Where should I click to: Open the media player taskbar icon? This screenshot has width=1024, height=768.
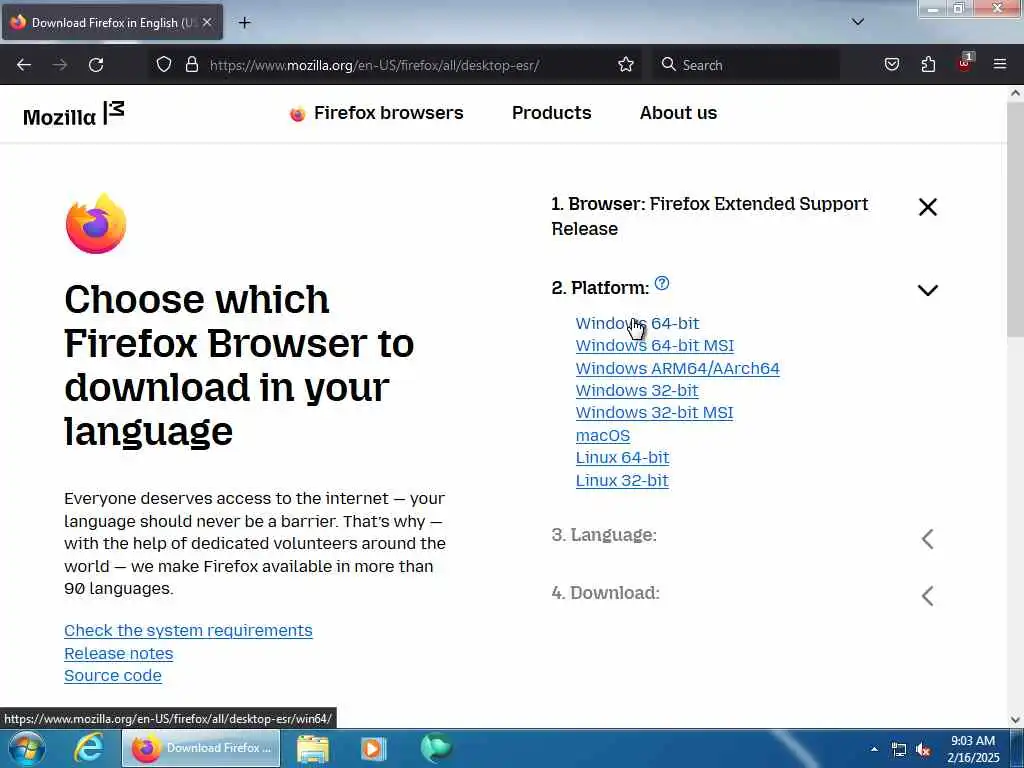pos(374,748)
